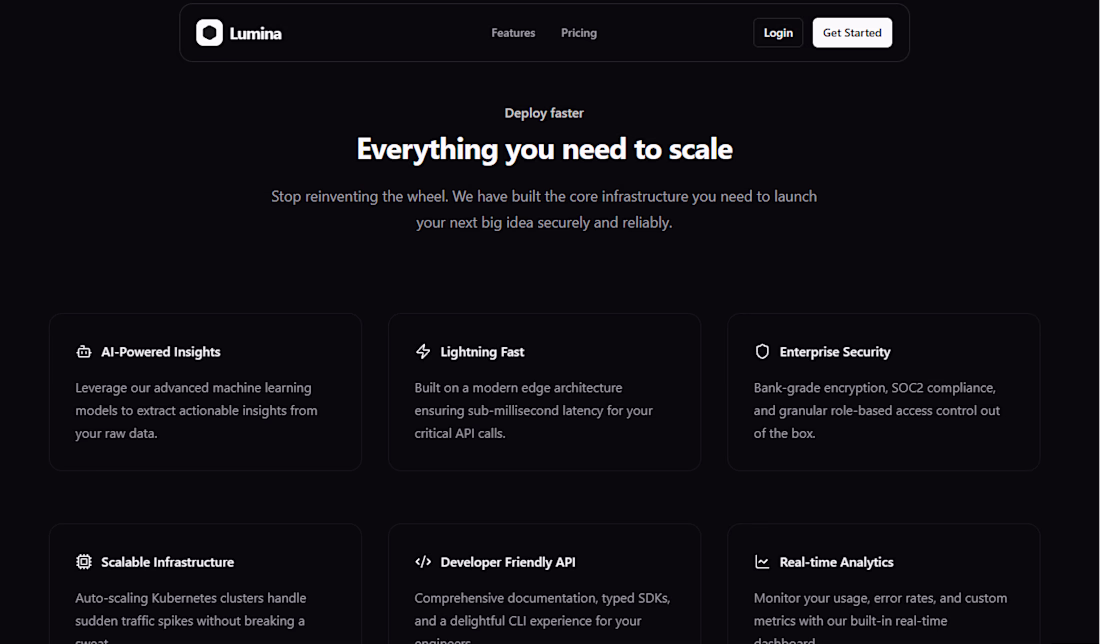Click the 'Everything you need to scale' heading

[x=544, y=149]
